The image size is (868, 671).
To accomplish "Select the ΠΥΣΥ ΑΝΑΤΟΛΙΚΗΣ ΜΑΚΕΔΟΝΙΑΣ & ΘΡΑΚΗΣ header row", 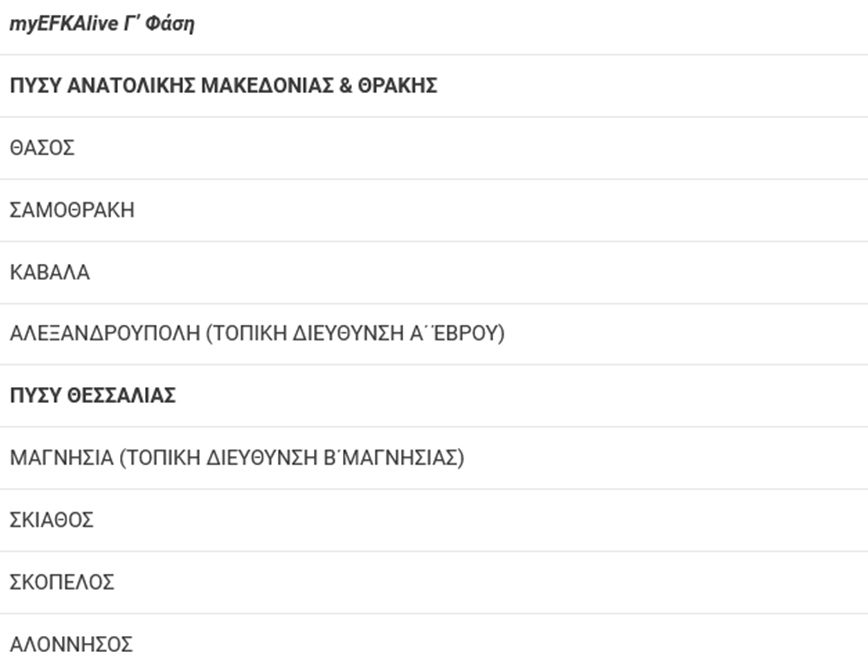I will 223,86.
